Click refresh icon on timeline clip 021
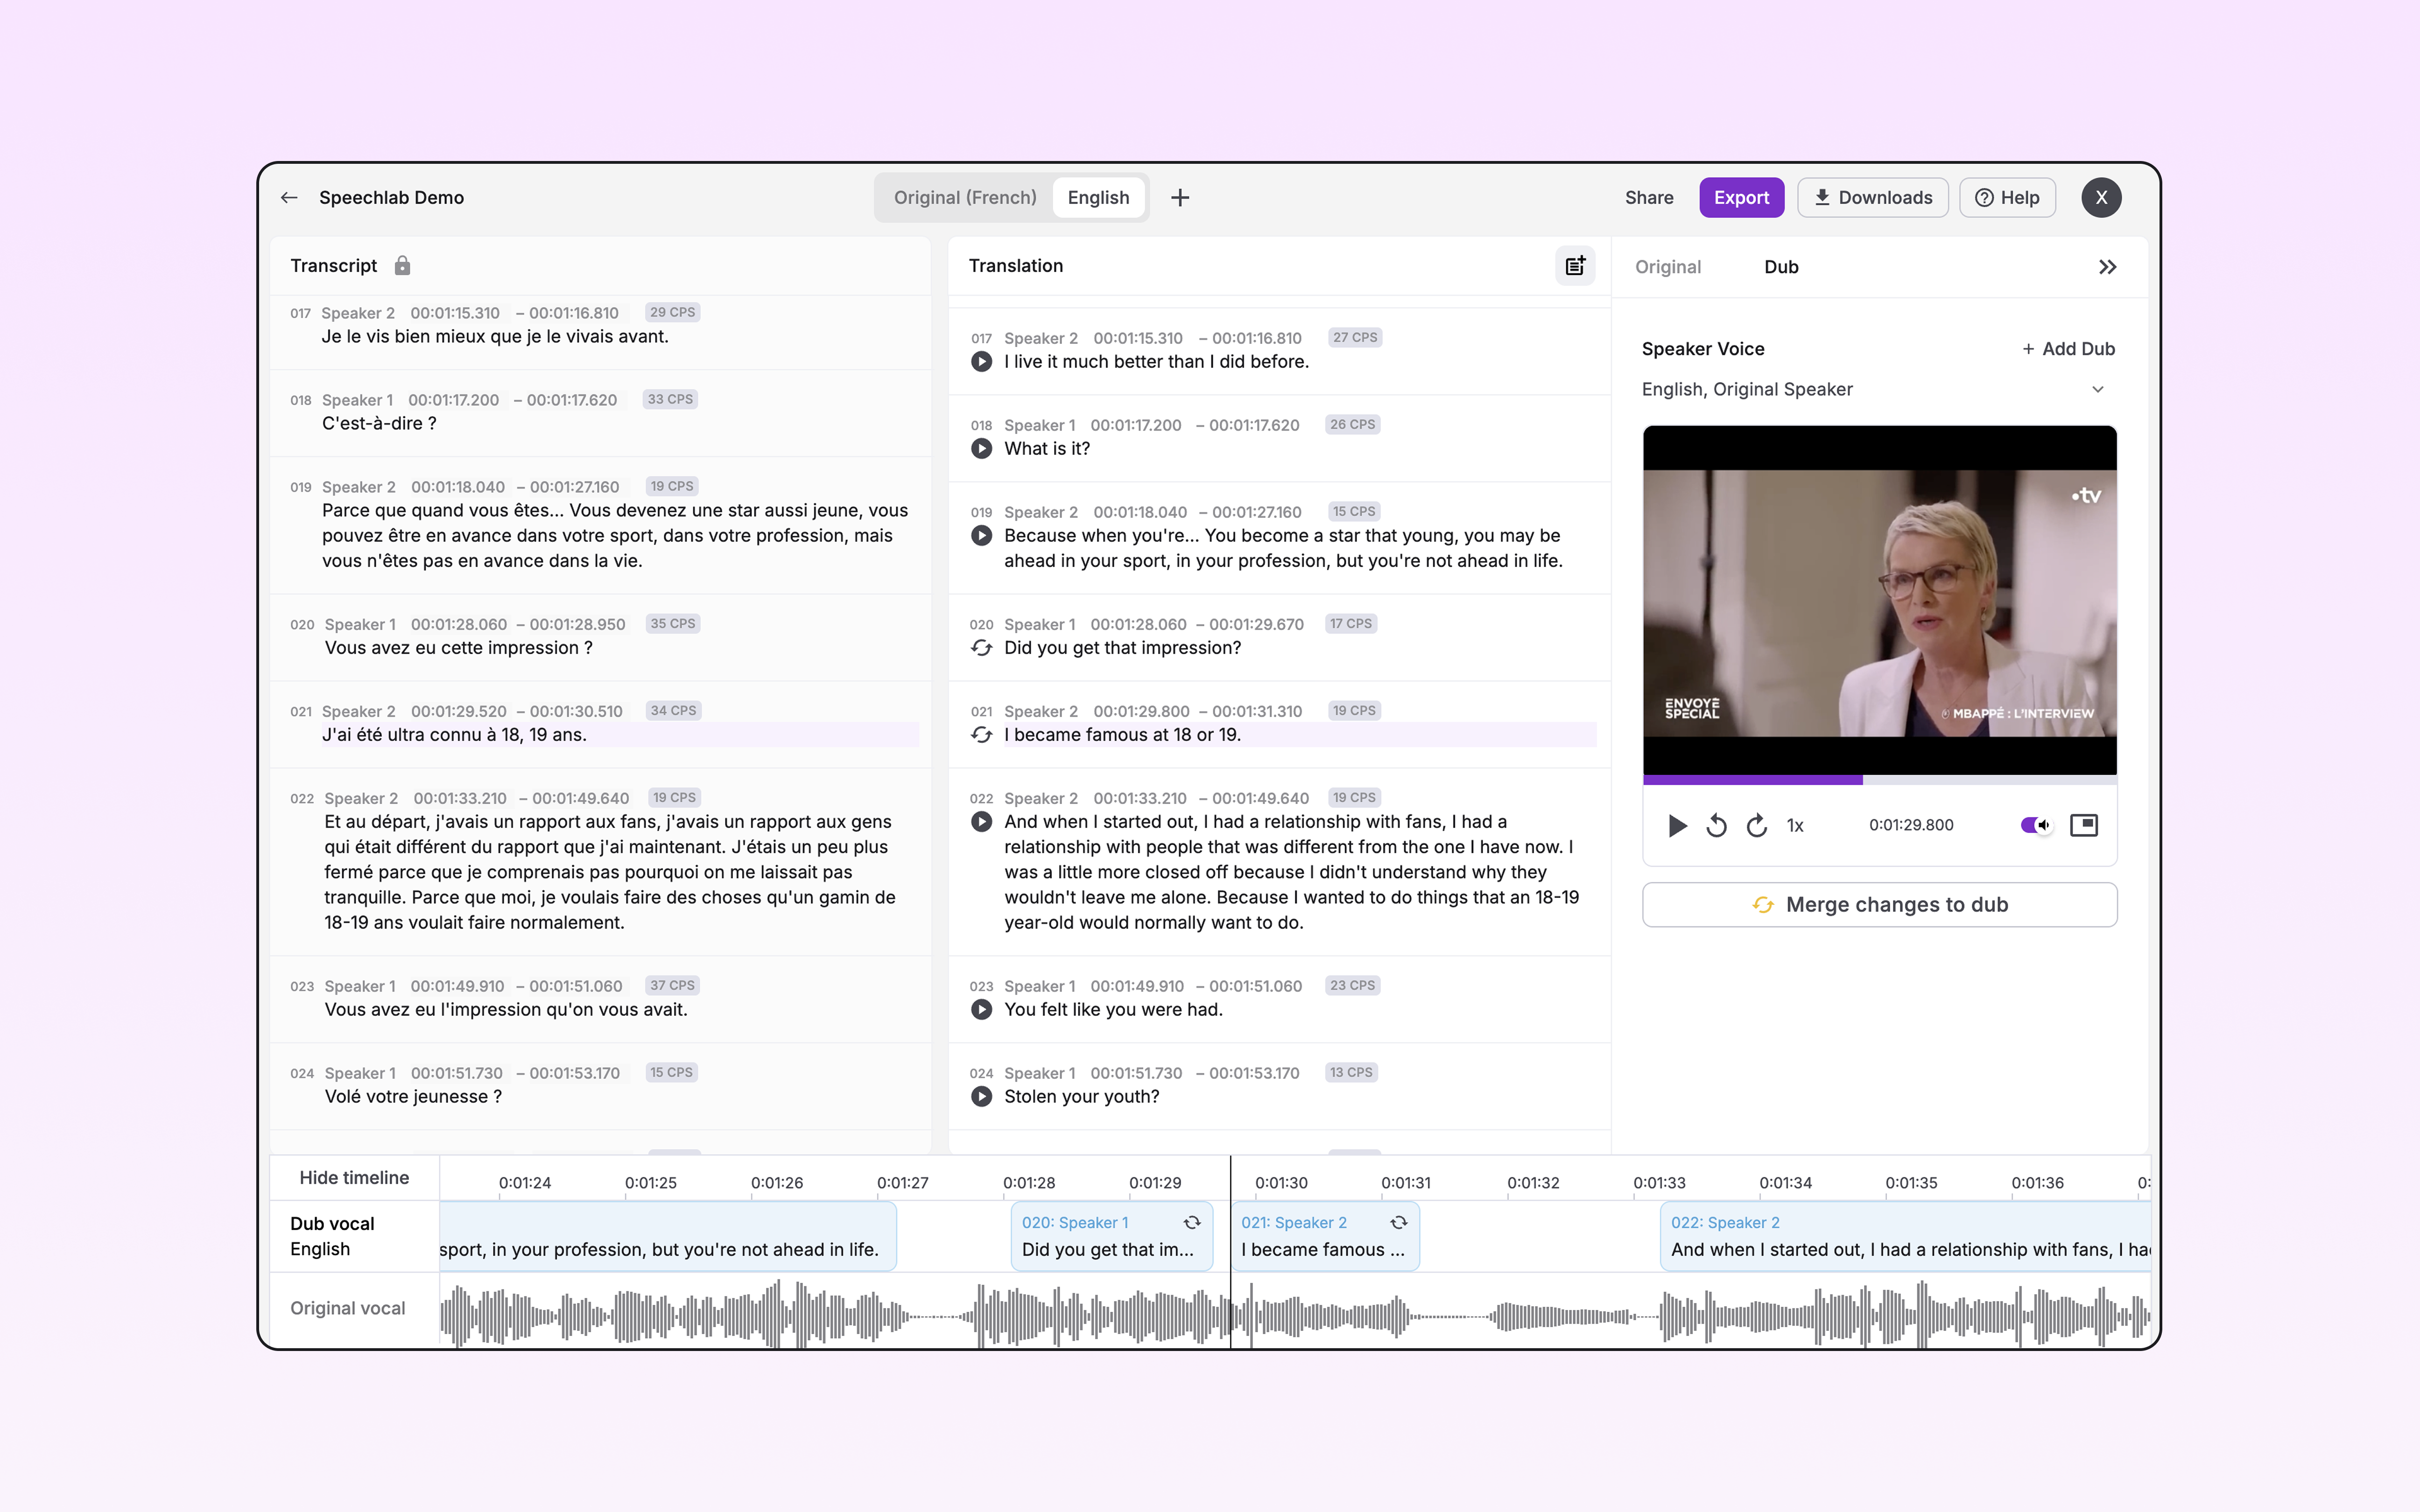 (1398, 1222)
